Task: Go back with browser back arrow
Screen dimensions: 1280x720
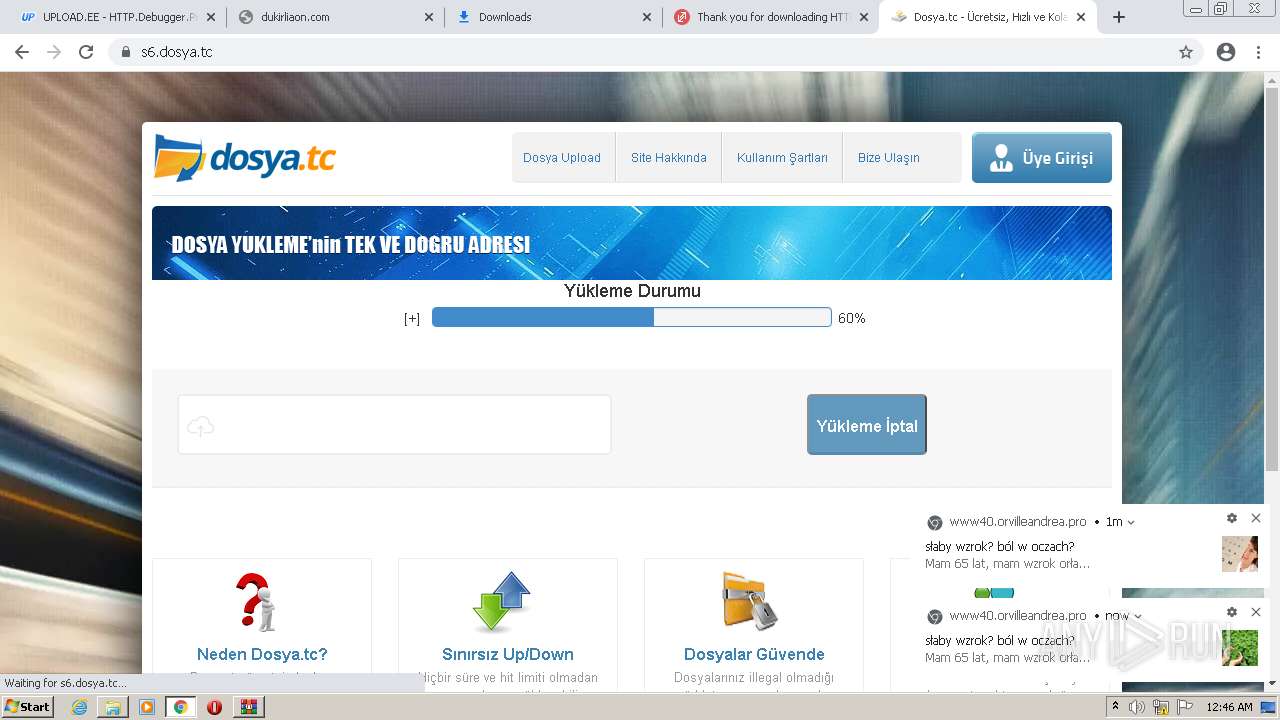Action: pos(22,52)
